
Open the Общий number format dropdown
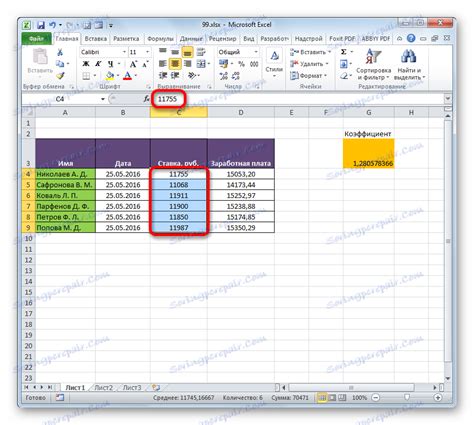click(x=256, y=52)
